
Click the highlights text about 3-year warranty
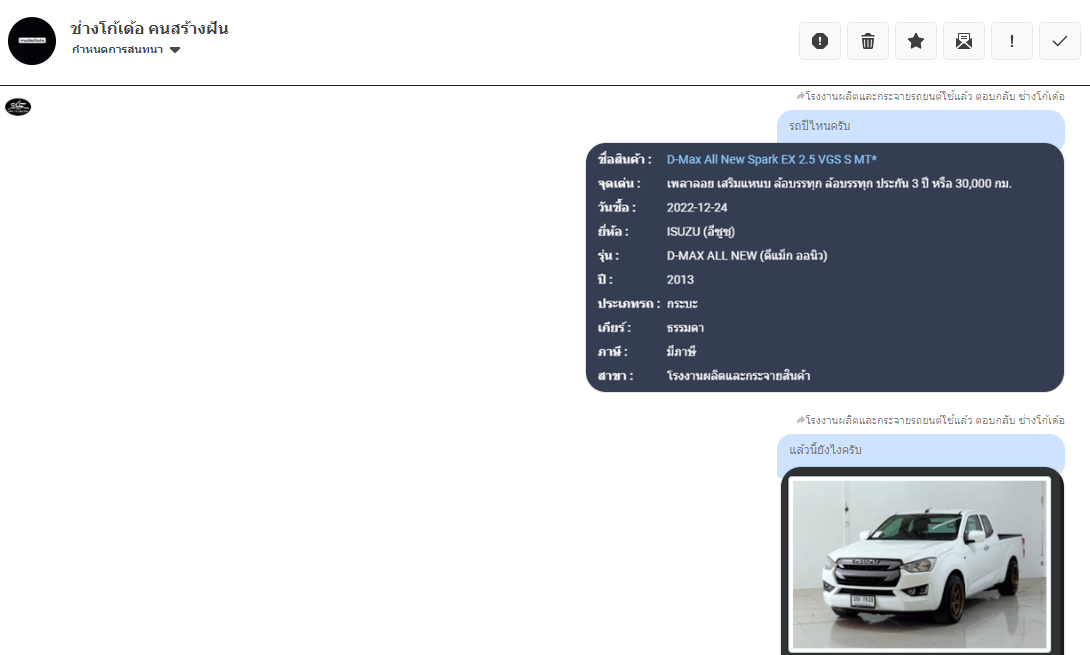tap(839, 184)
